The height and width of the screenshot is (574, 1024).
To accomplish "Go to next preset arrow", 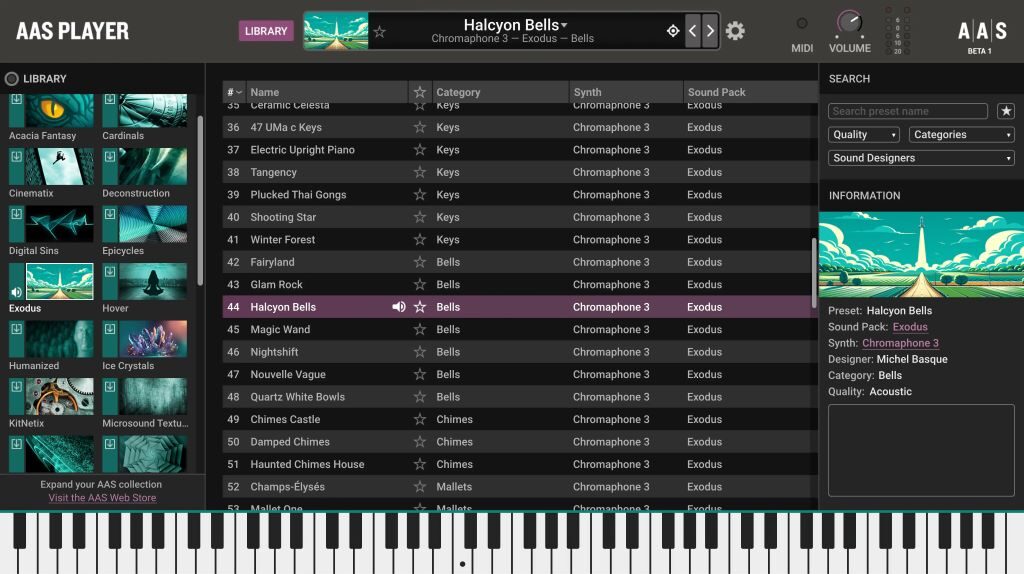I will click(x=710, y=31).
